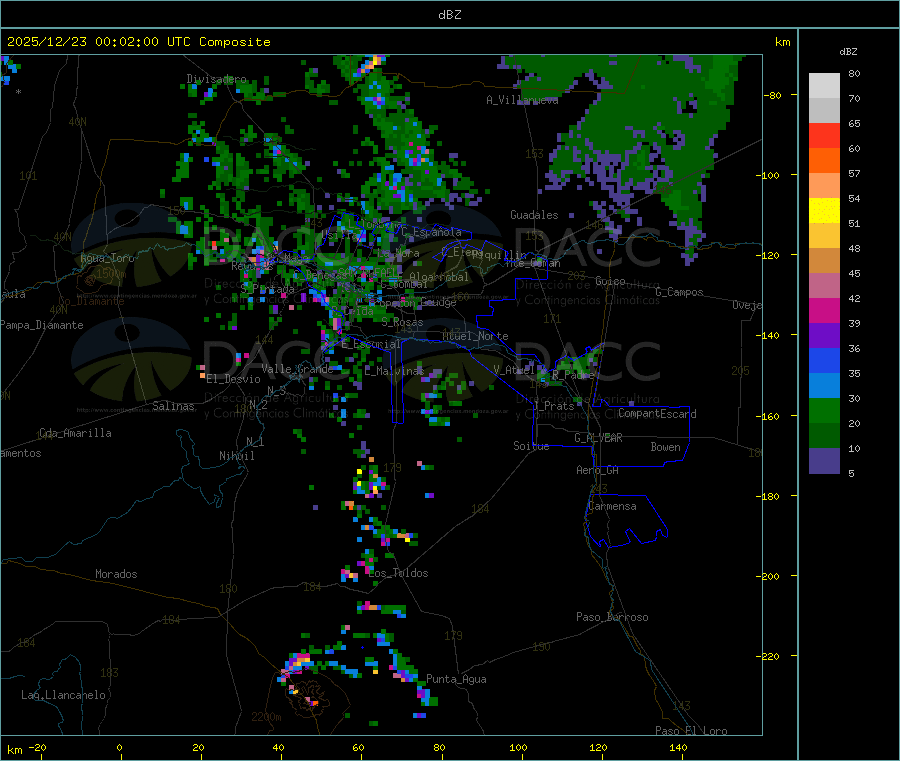Screen dimensions: 900x761
Task: Click the Divisadero map label
Action: [216, 79]
